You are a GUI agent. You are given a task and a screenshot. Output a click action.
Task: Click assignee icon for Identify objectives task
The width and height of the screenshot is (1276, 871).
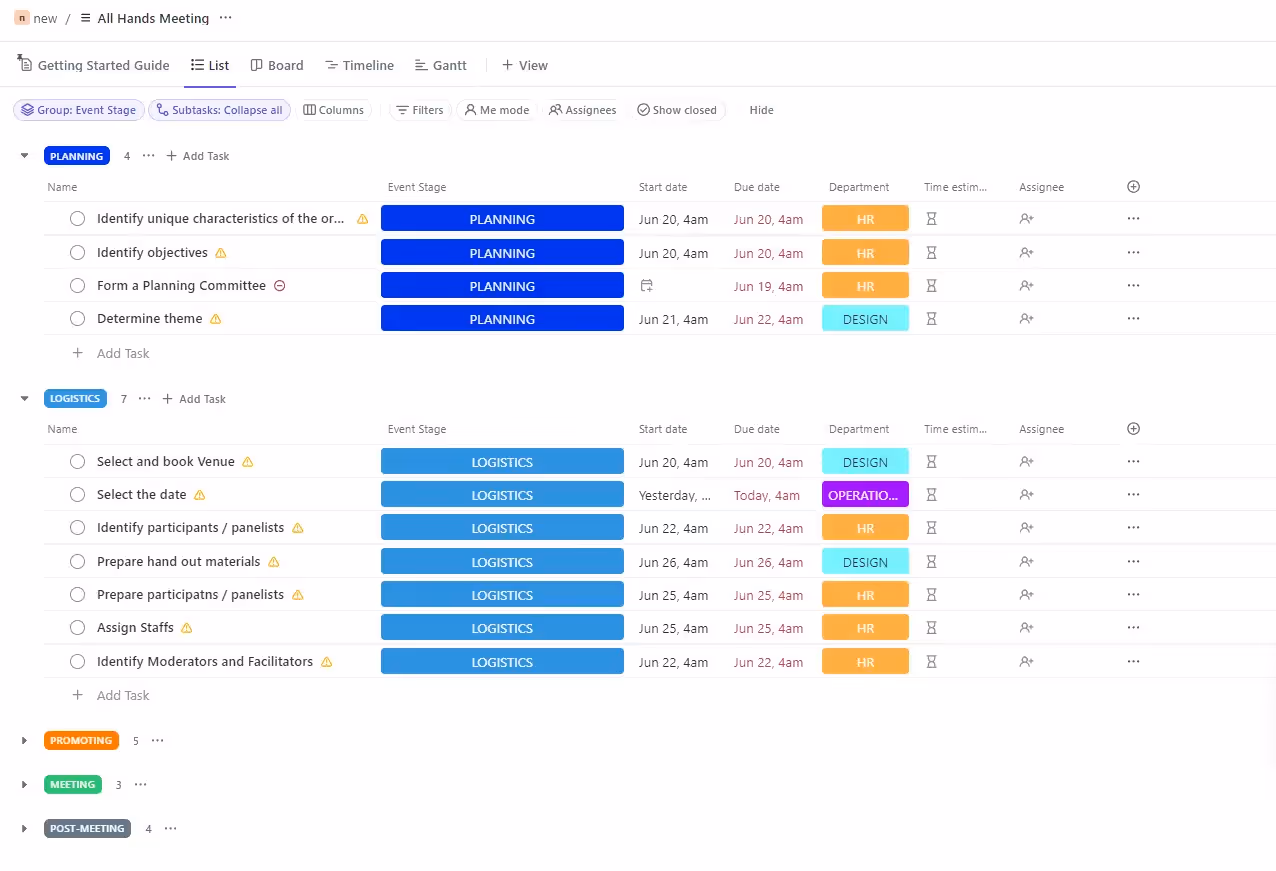1026,253
